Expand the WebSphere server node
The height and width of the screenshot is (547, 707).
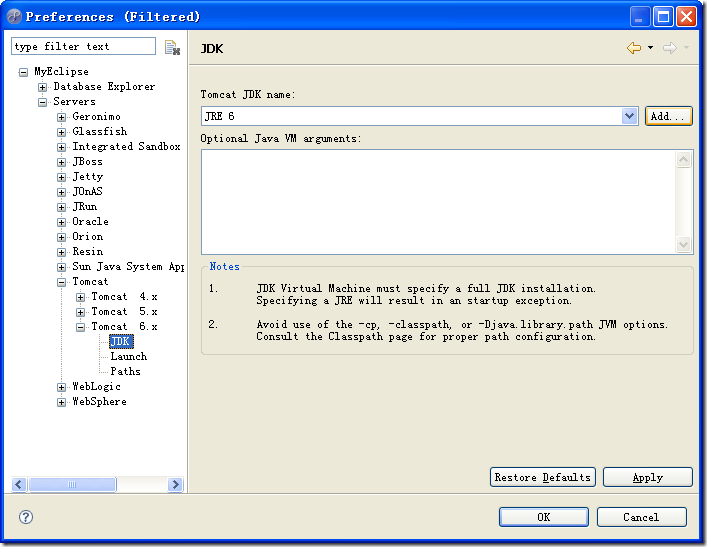coord(61,402)
